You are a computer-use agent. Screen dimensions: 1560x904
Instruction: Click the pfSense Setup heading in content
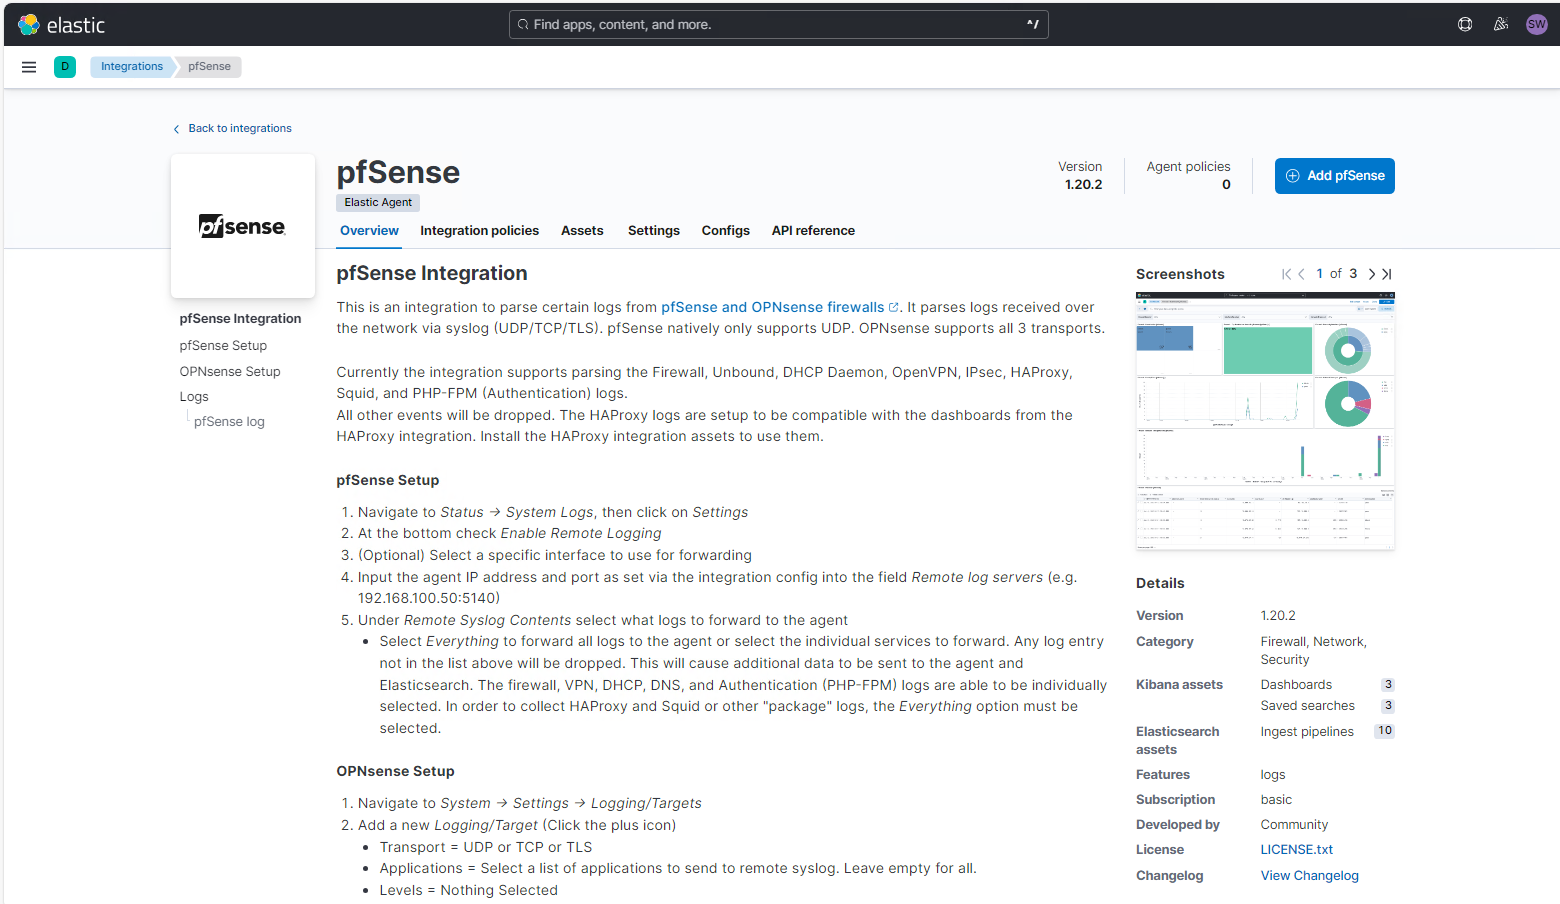[388, 481]
